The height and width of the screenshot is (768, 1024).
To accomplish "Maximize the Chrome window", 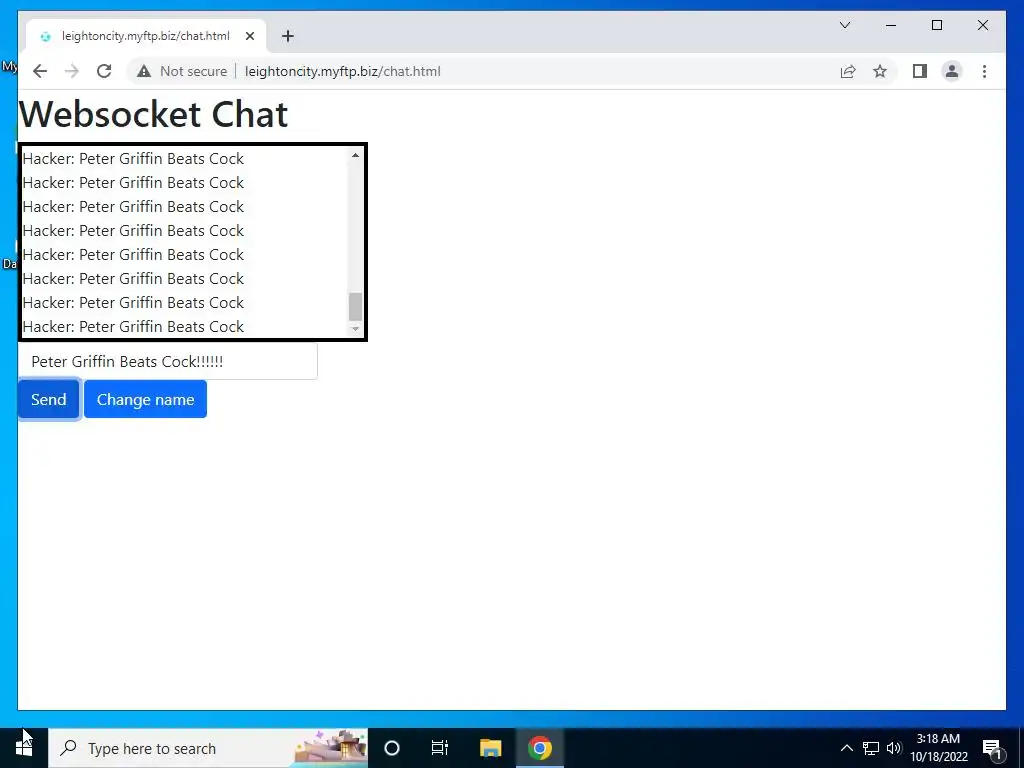I will [936, 25].
